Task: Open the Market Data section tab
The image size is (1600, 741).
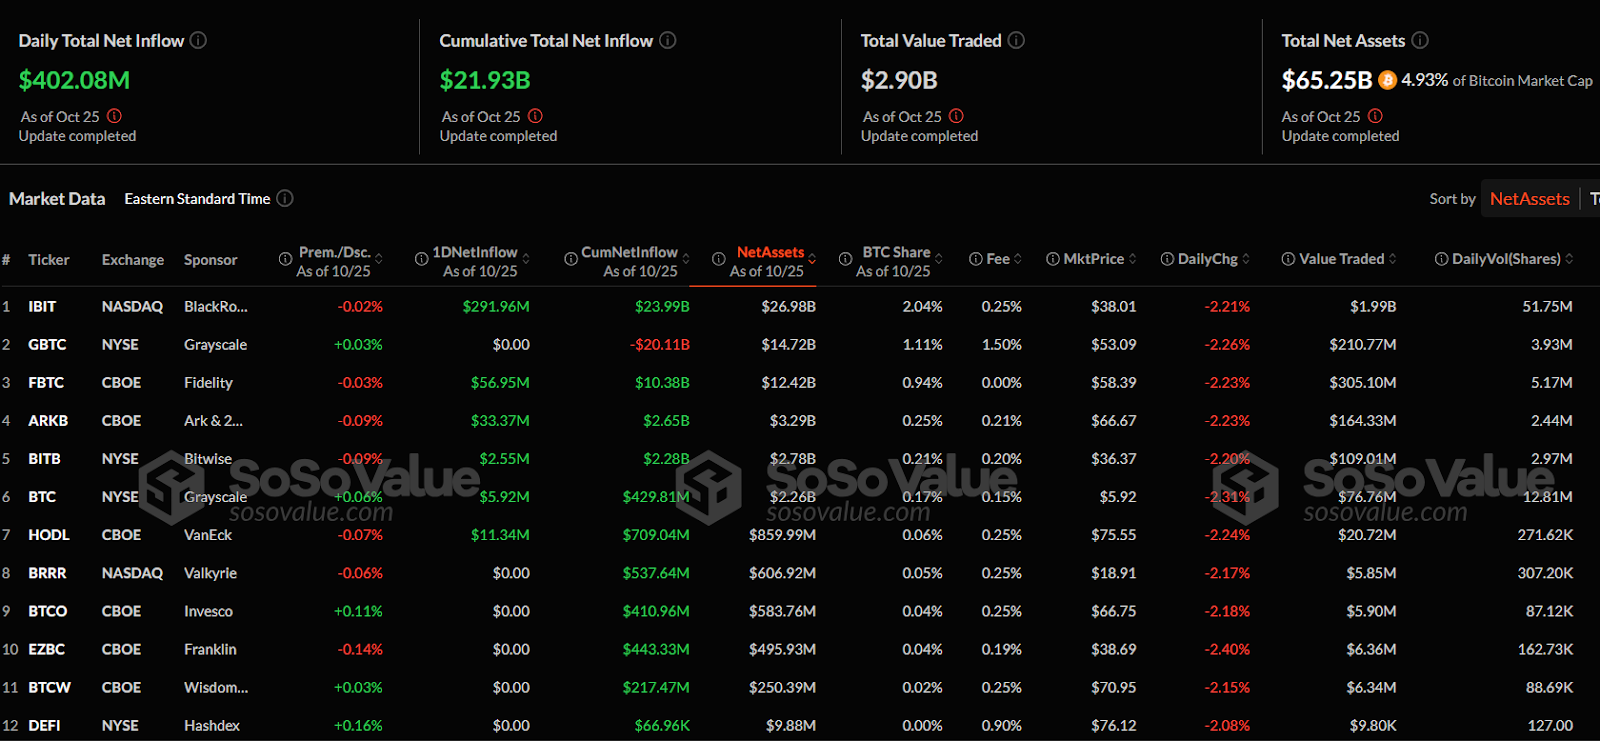Action: [x=57, y=199]
